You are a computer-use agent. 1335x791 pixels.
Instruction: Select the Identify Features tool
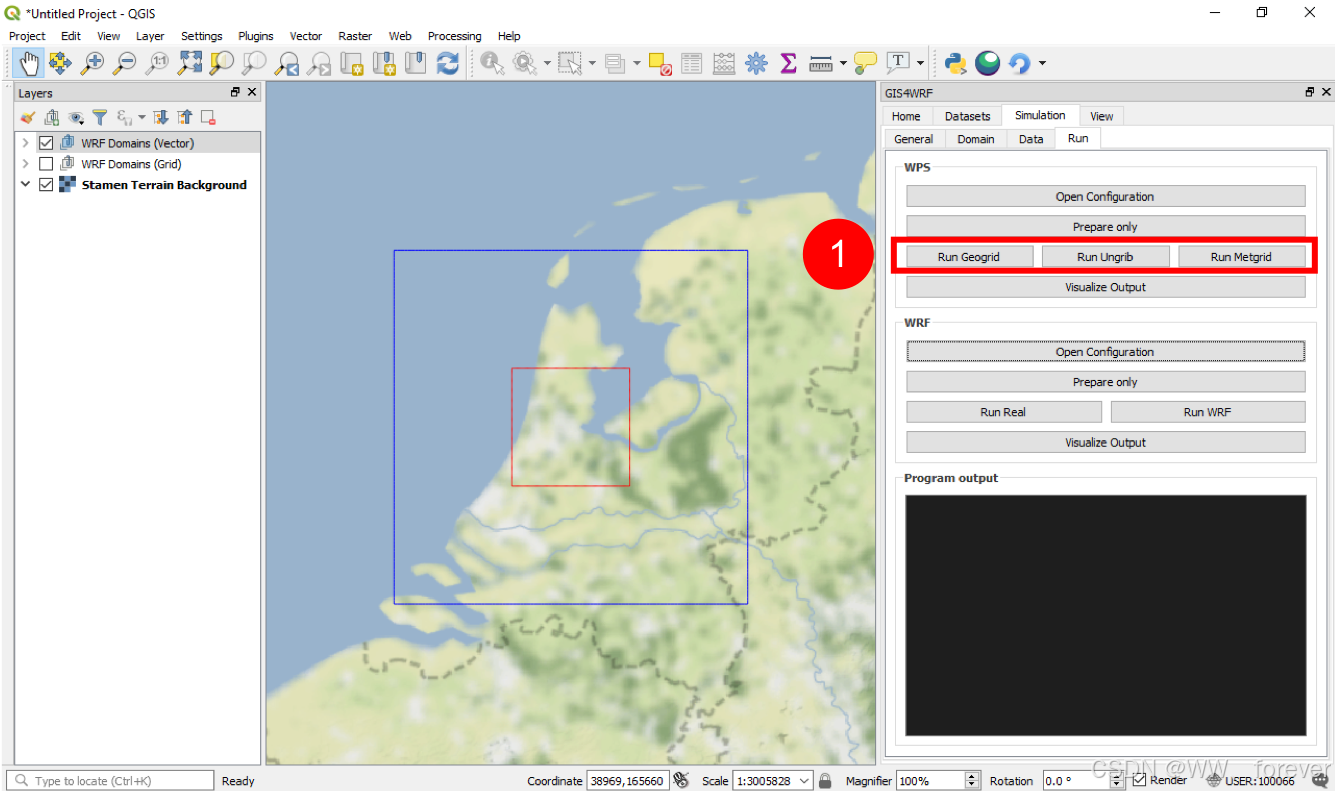(492, 63)
